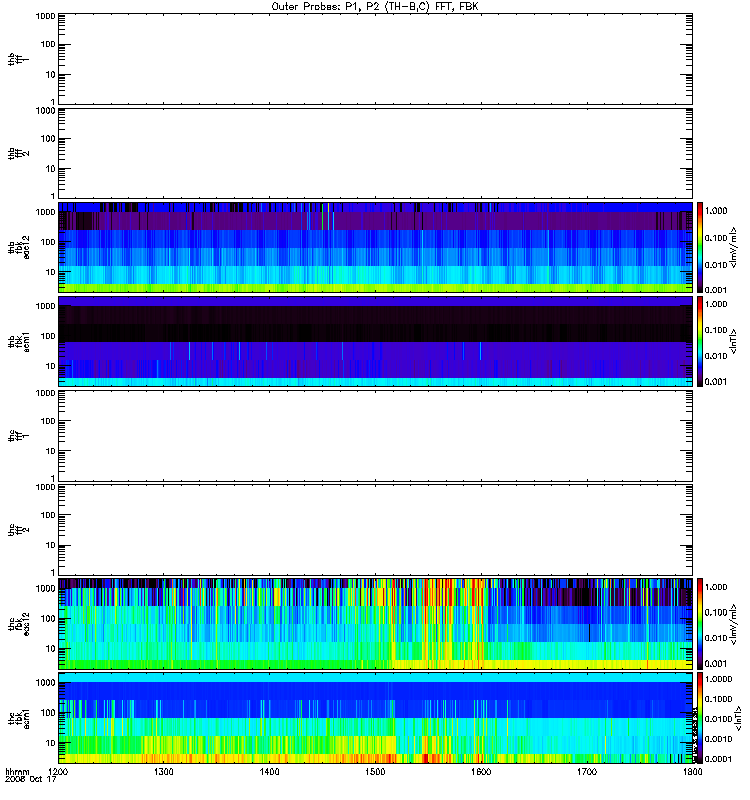Click the "1700" time axis label
This screenshot has width=750, height=800.
pos(587,771)
